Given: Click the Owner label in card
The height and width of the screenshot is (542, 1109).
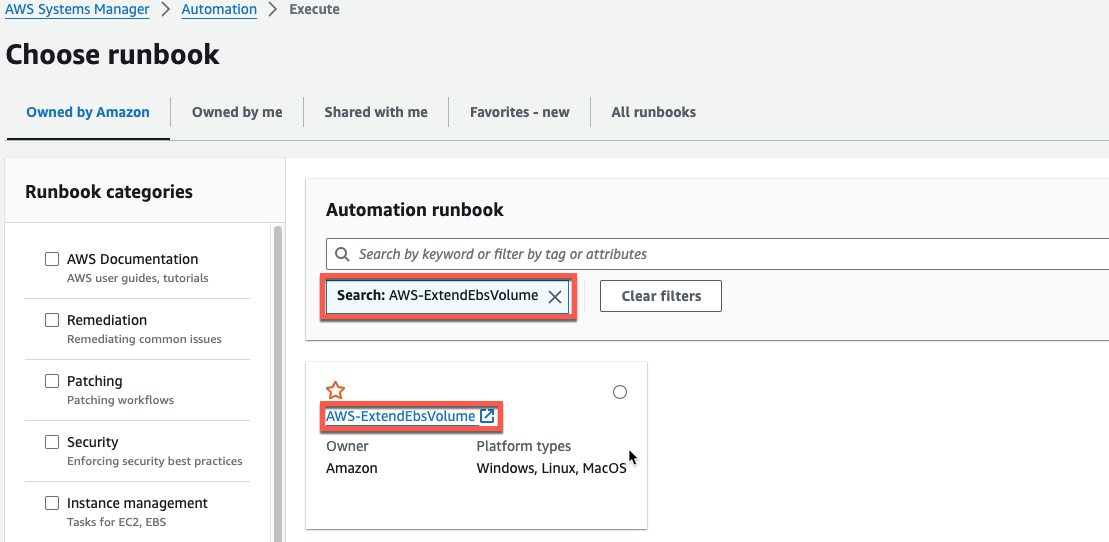Looking at the screenshot, I should (347, 446).
